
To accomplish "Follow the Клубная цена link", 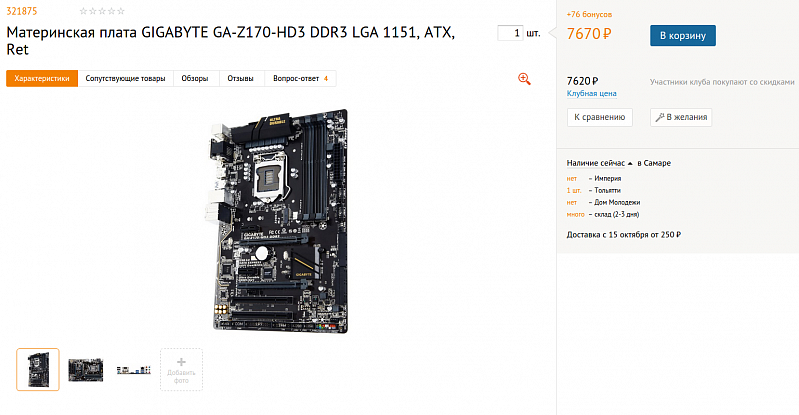I will 592,93.
